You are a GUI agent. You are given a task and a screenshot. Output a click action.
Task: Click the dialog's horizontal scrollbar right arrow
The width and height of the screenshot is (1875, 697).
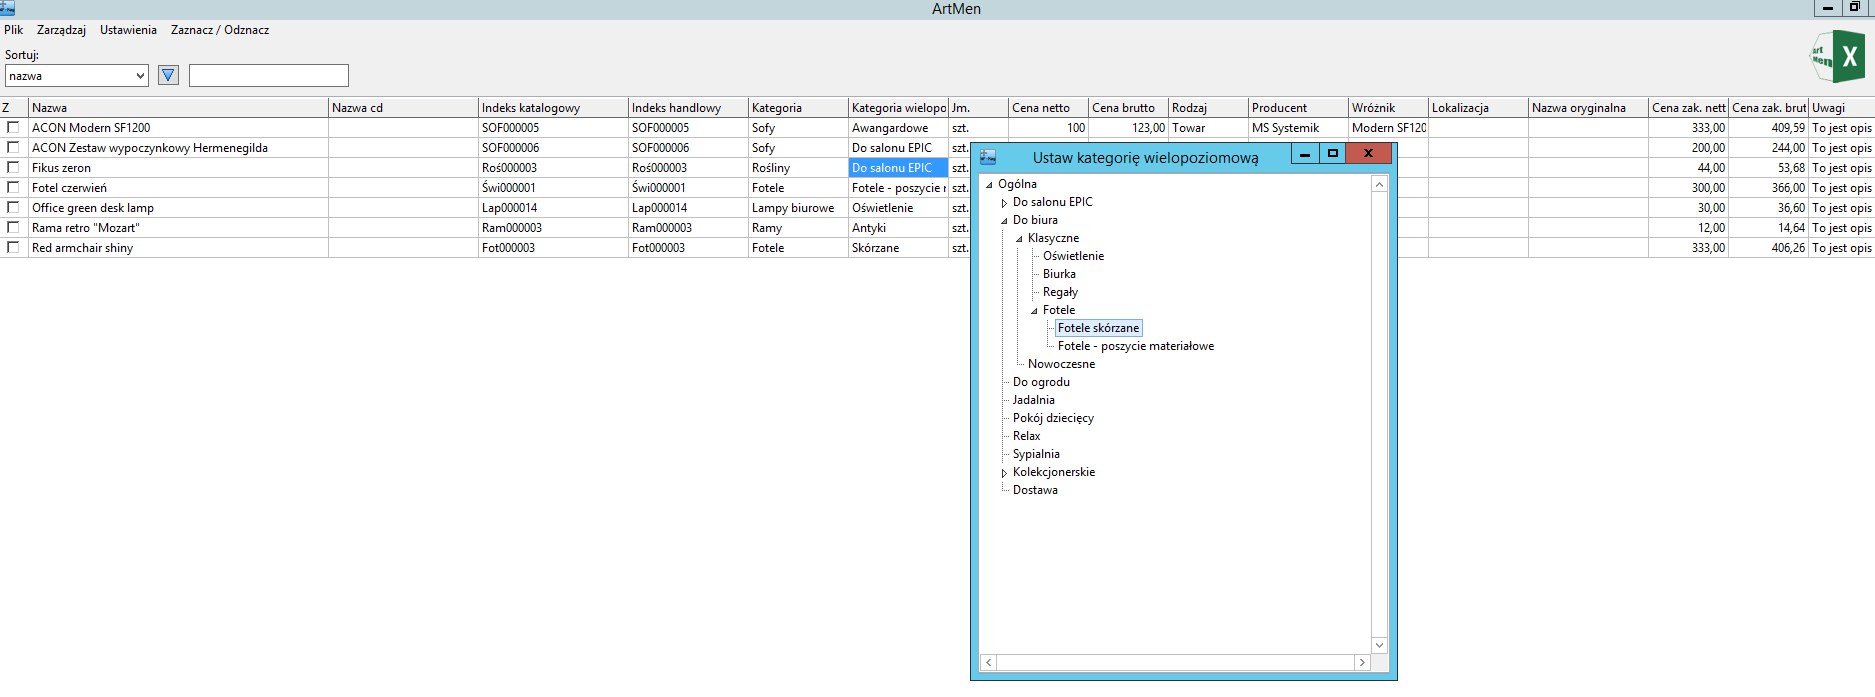[1361, 662]
